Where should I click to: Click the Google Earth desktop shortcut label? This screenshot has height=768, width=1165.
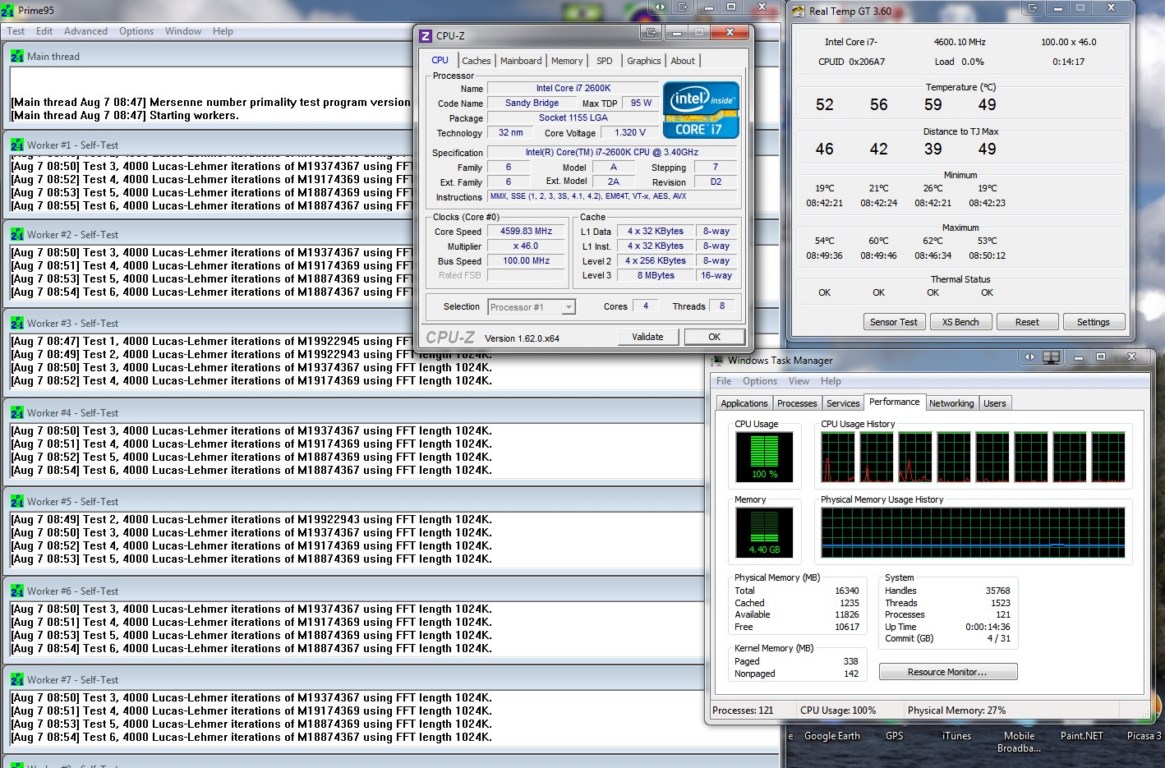[832, 736]
